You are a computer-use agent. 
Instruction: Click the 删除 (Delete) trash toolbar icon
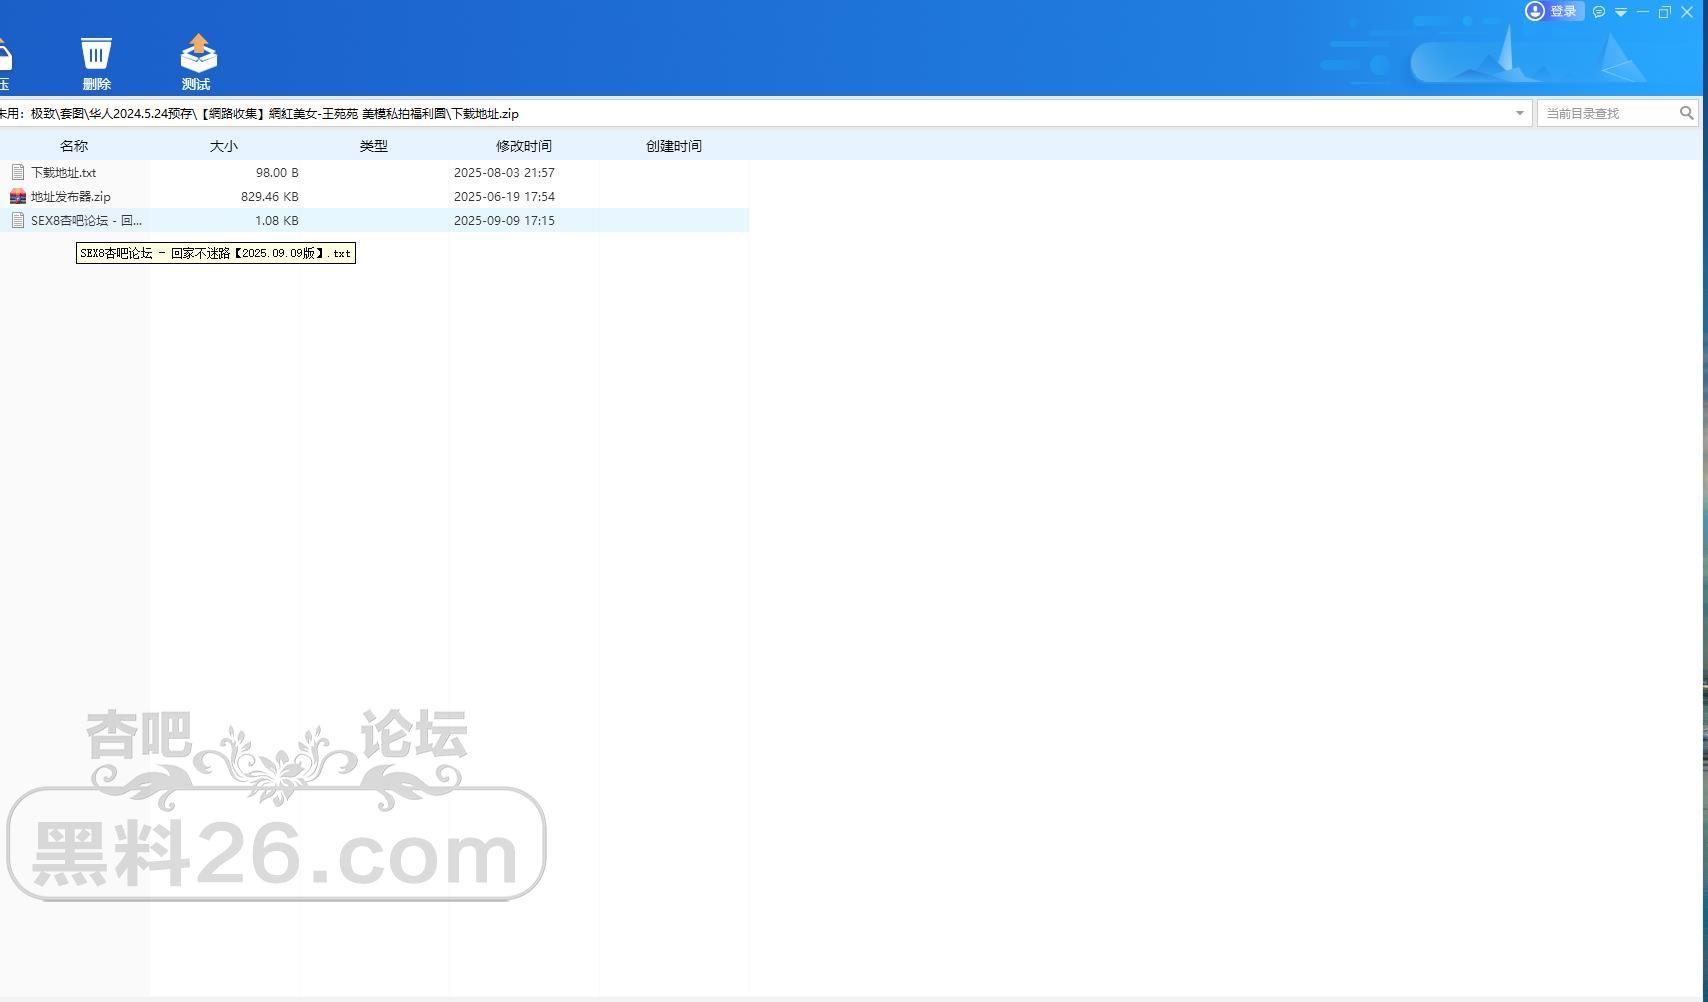[96, 54]
